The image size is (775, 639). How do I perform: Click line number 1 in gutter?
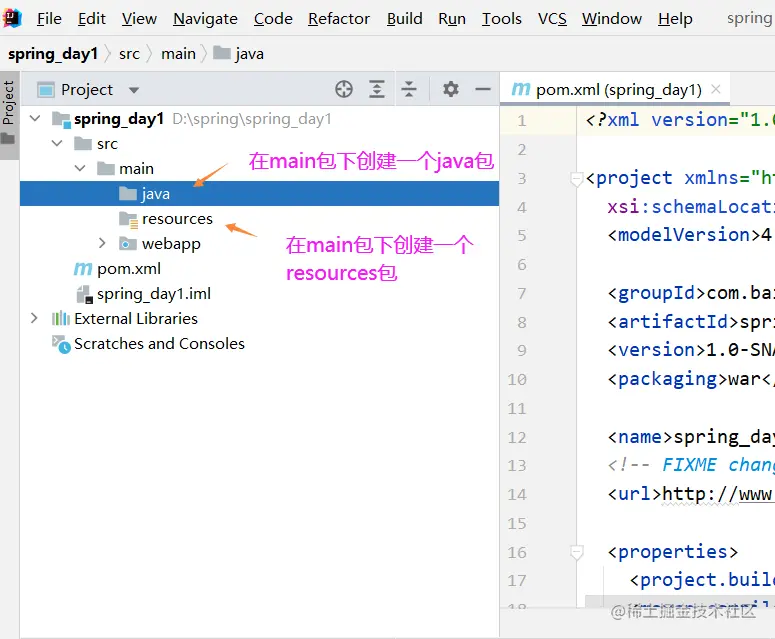coord(521,121)
